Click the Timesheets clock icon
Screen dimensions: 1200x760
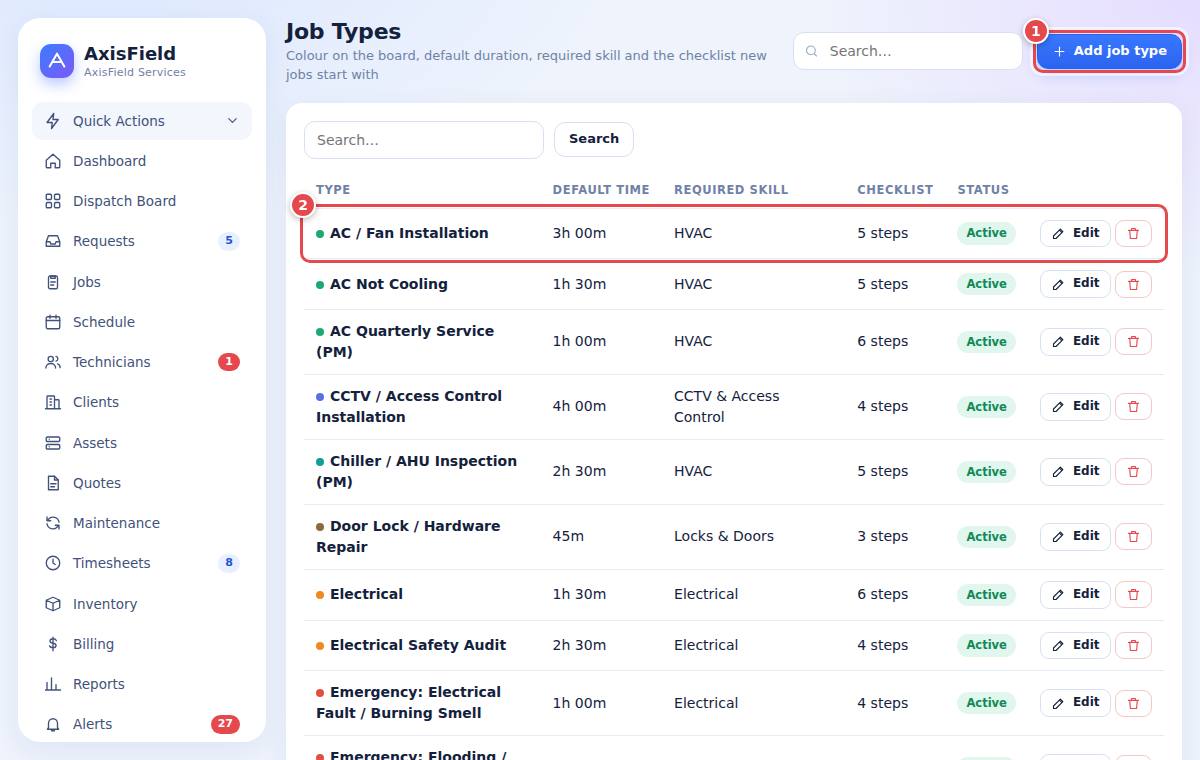pyautogui.click(x=53, y=563)
